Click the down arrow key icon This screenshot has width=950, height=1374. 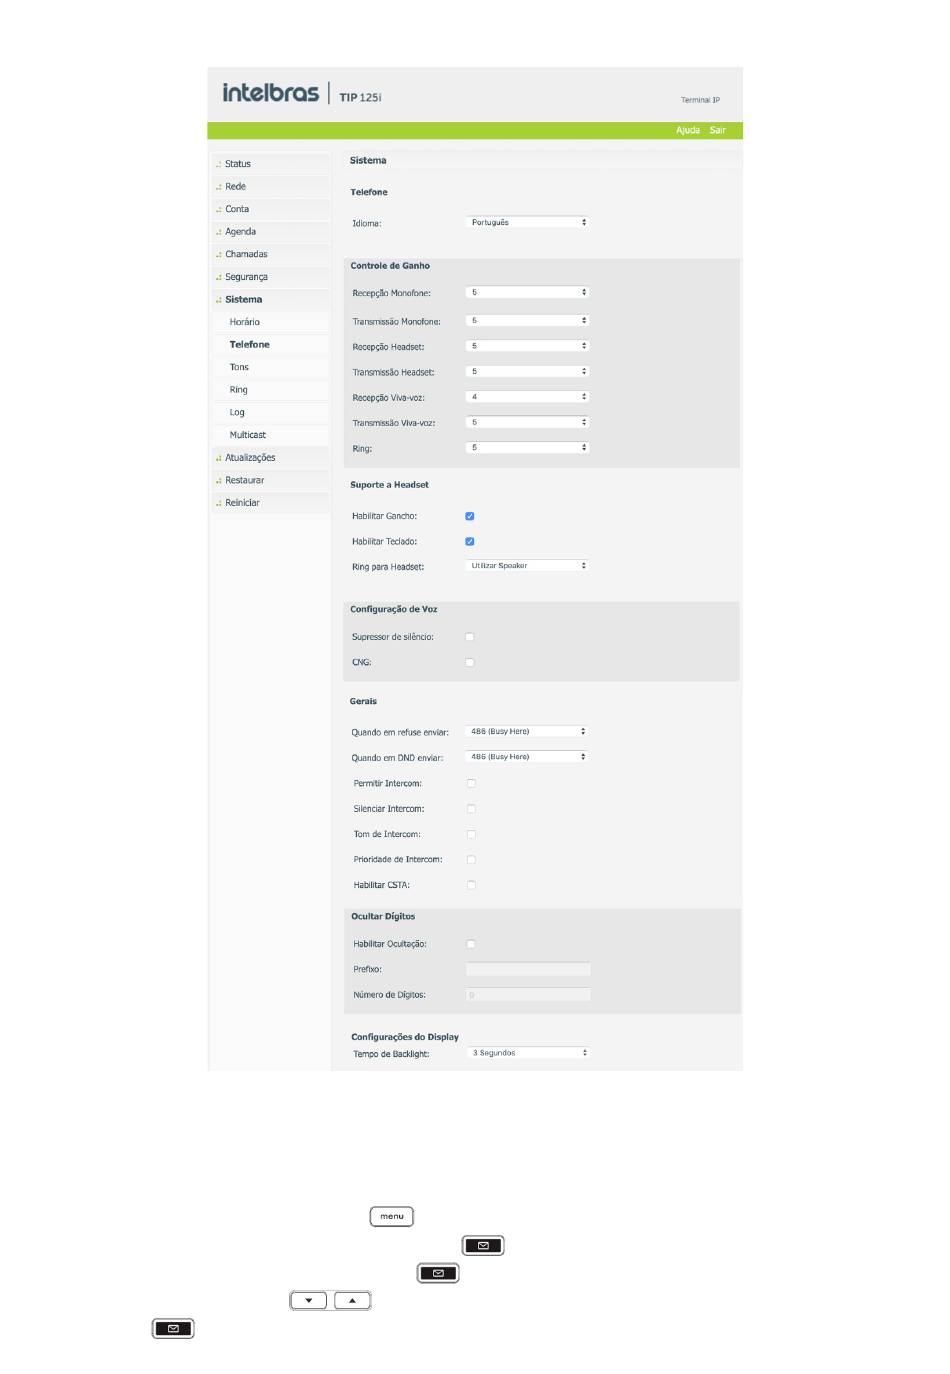pos(308,1301)
